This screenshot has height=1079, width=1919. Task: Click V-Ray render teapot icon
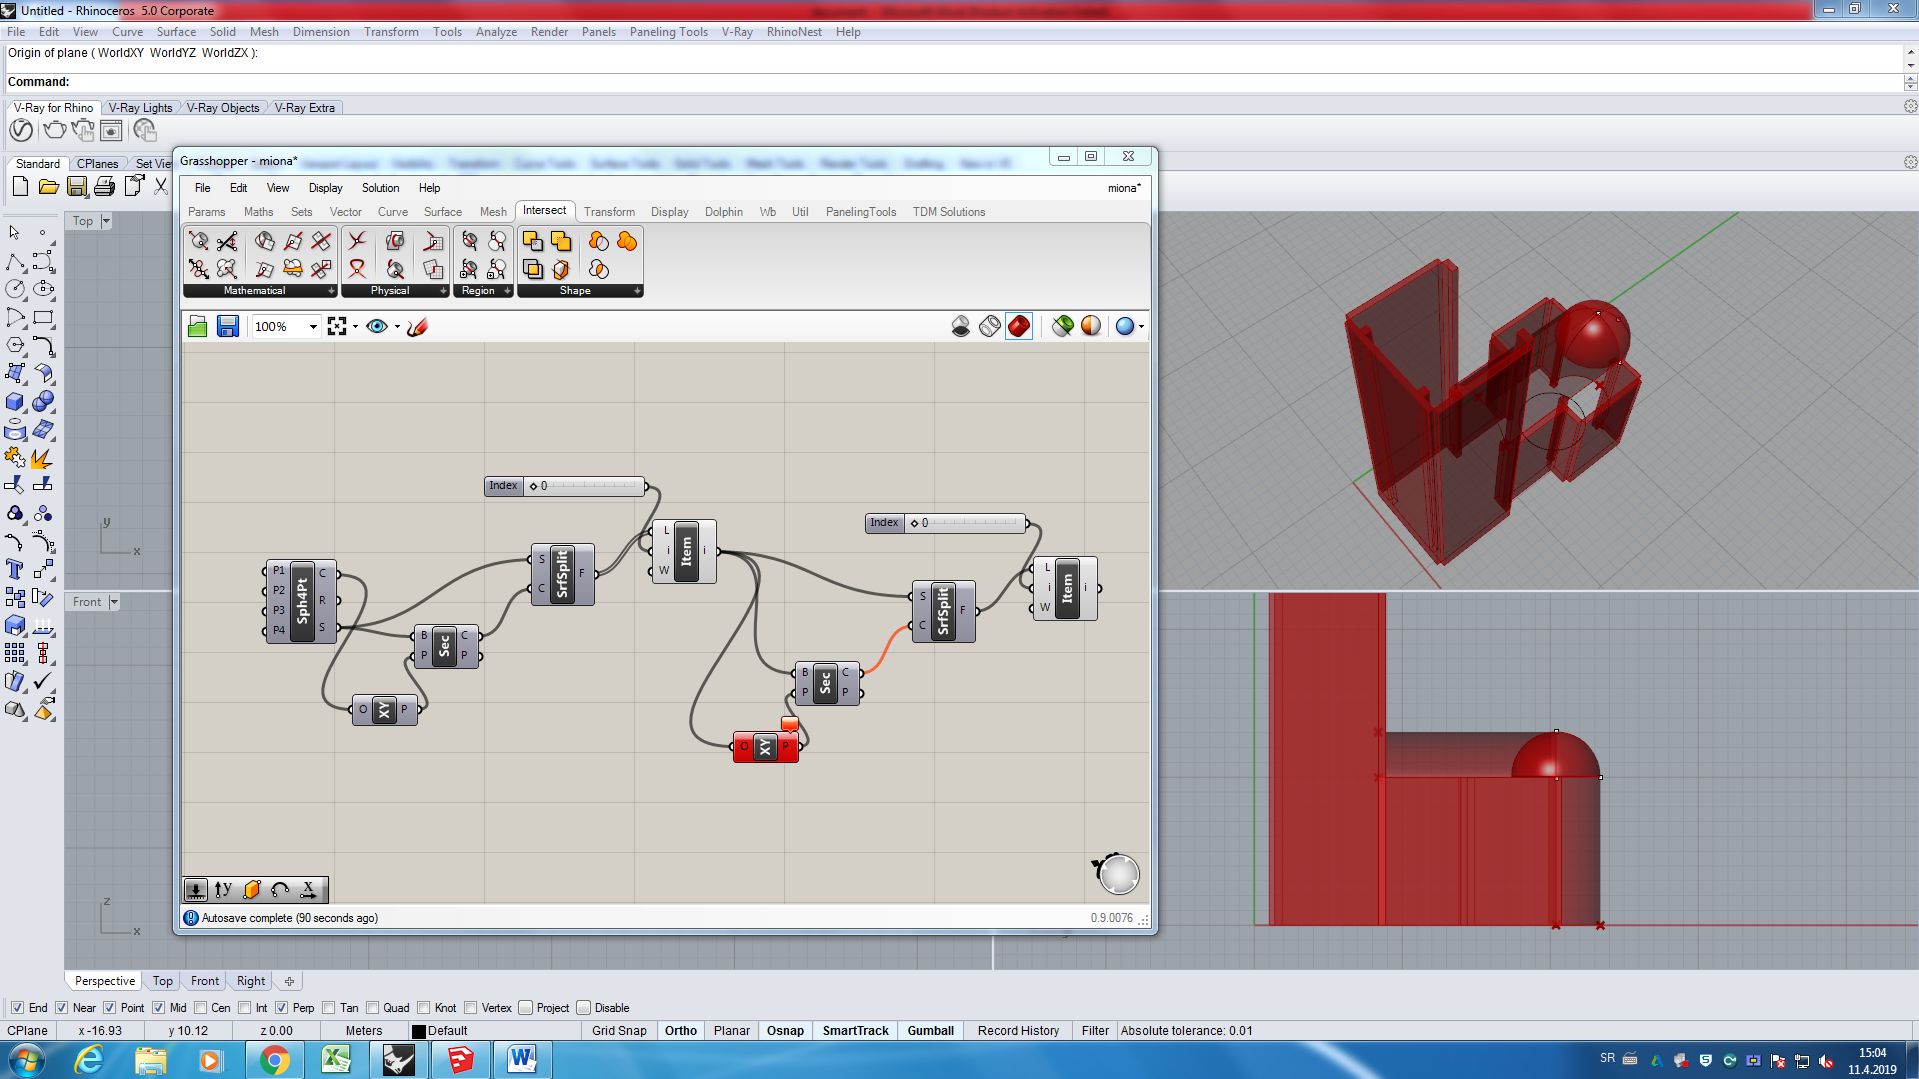[x=54, y=130]
